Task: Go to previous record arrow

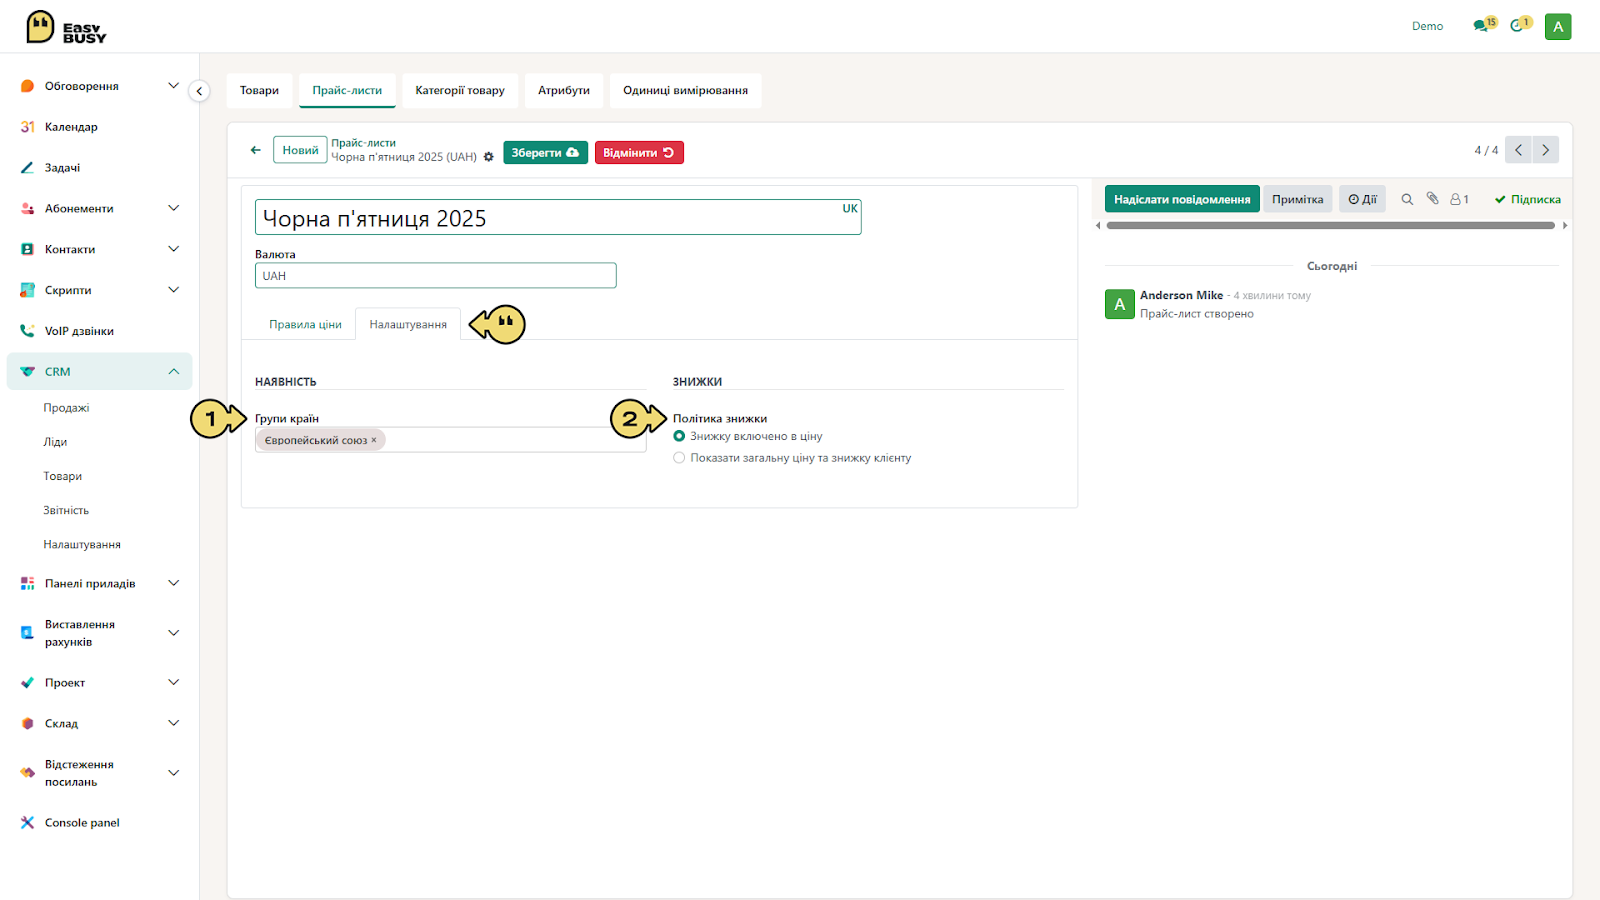Action: (1518, 150)
